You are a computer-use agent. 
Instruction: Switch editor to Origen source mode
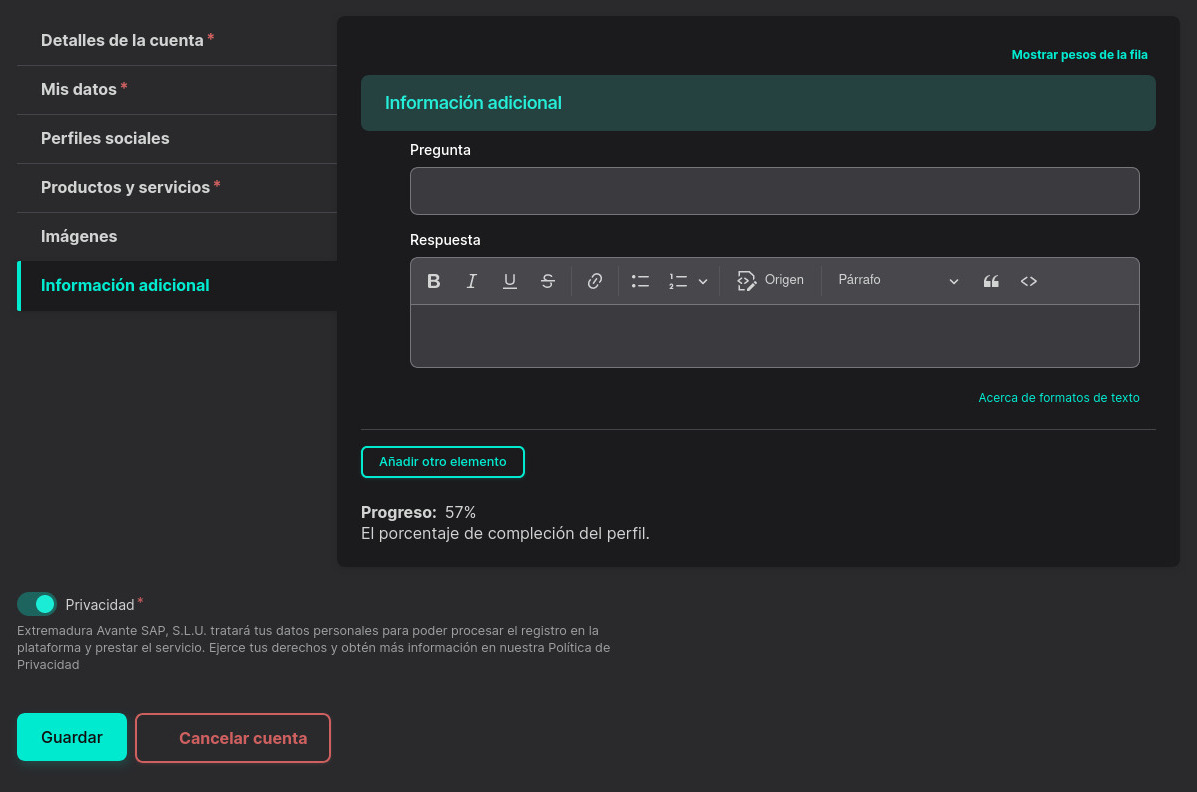[770, 281]
